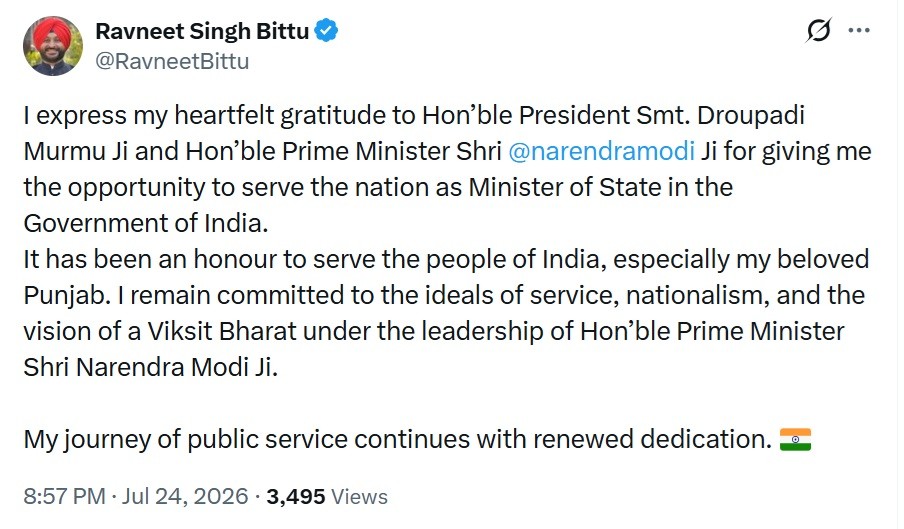Click the "Government of India." text line
Screen dimensions: 904x529
[146, 224]
